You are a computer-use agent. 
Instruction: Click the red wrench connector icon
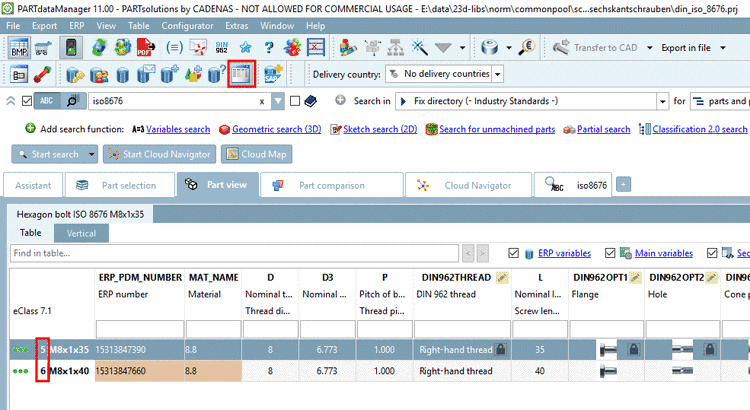point(42,75)
